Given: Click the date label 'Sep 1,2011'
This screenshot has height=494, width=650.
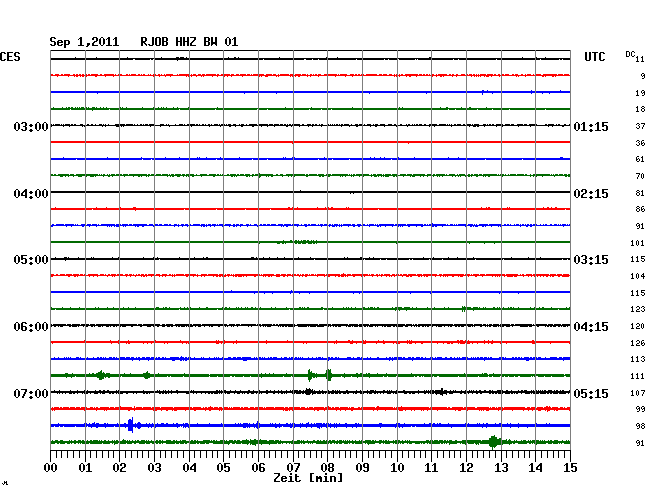Looking at the screenshot, I should [84, 42].
